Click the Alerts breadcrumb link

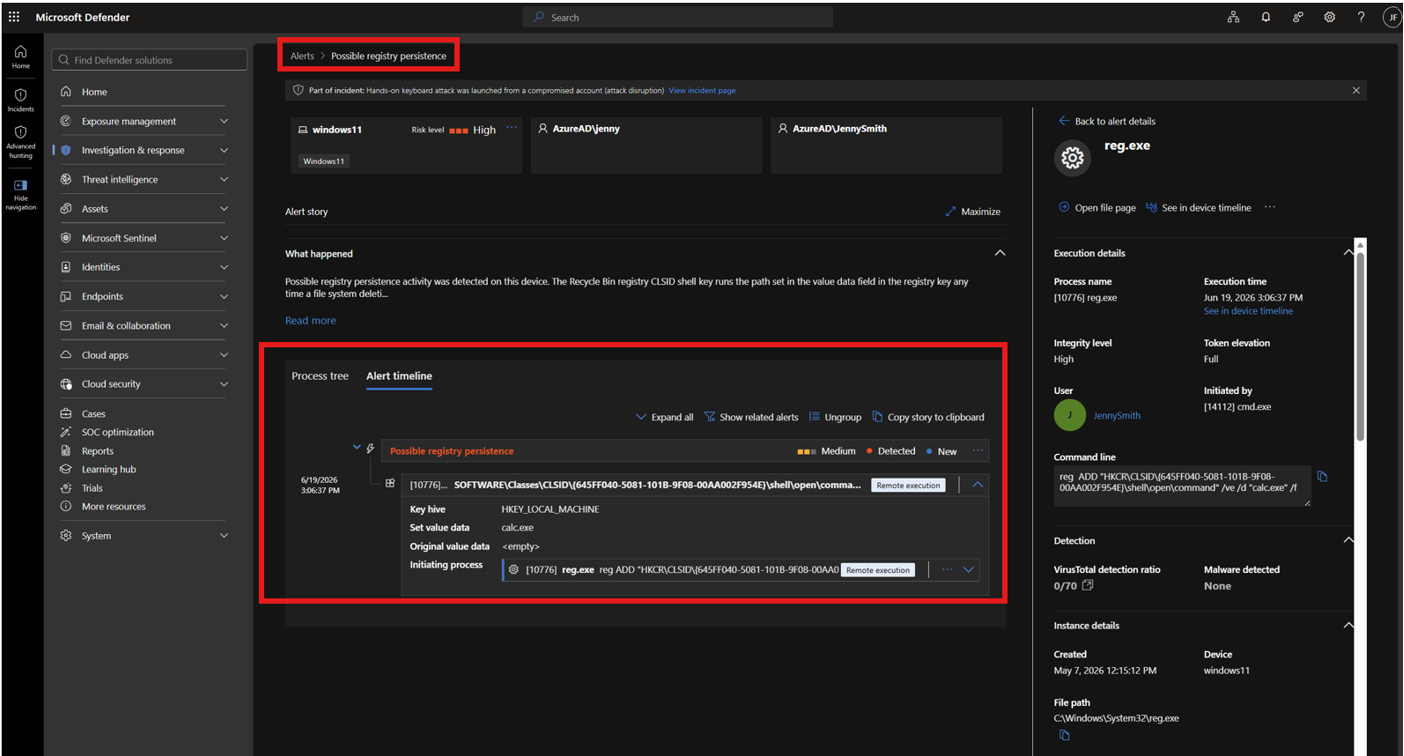click(x=302, y=56)
